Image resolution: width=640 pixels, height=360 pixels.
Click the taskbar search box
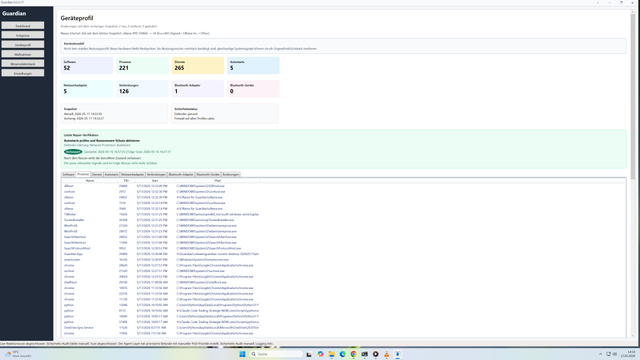tap(276, 354)
